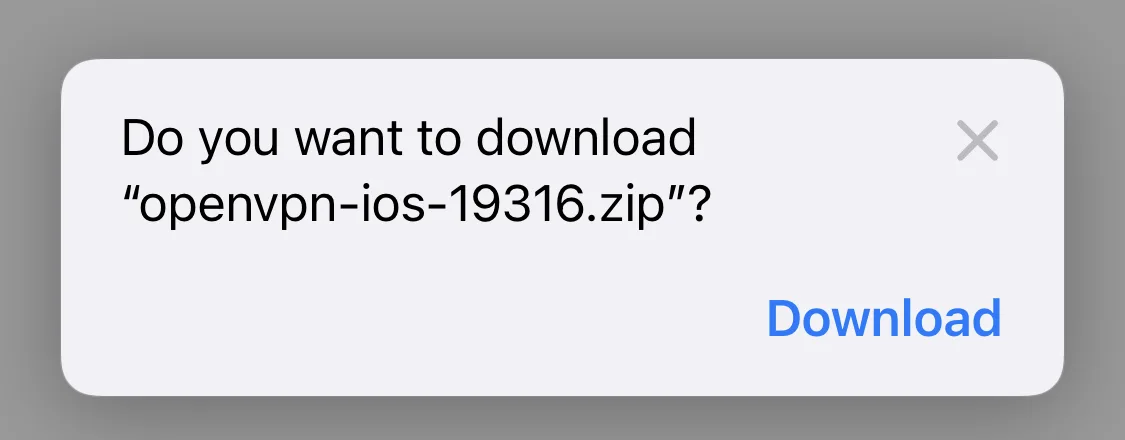Close the download confirmation dialog
The height and width of the screenshot is (440, 1125).
977,141
